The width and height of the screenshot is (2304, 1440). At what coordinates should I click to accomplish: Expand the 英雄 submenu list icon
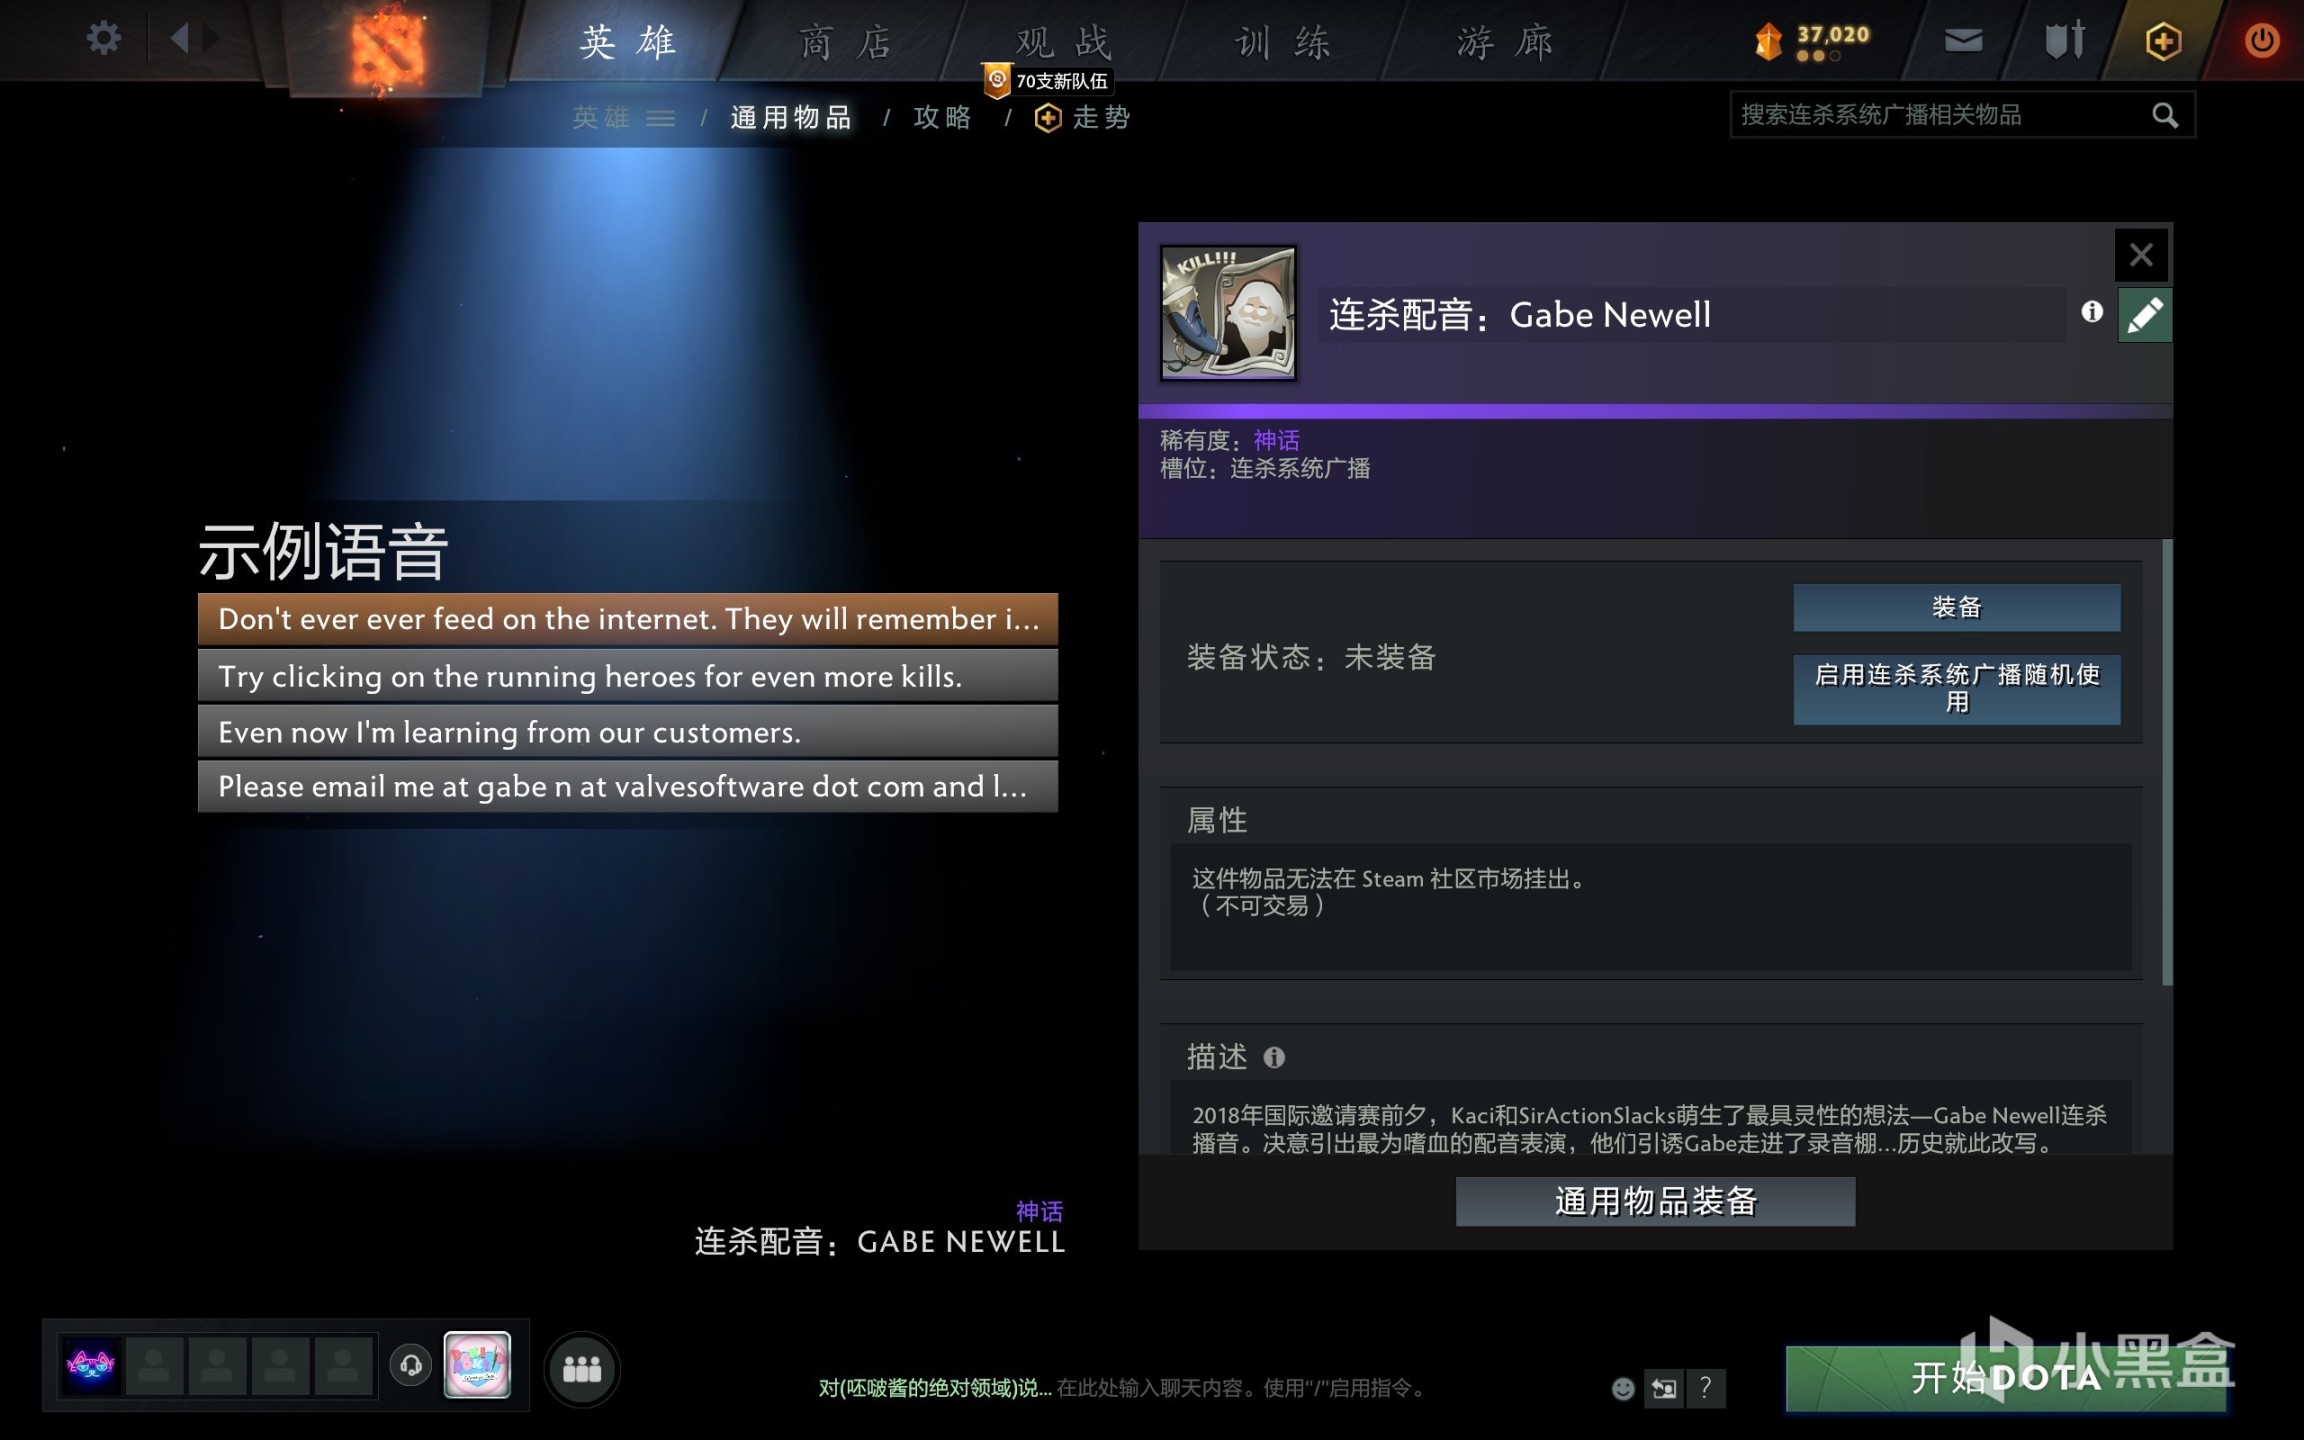click(x=660, y=118)
